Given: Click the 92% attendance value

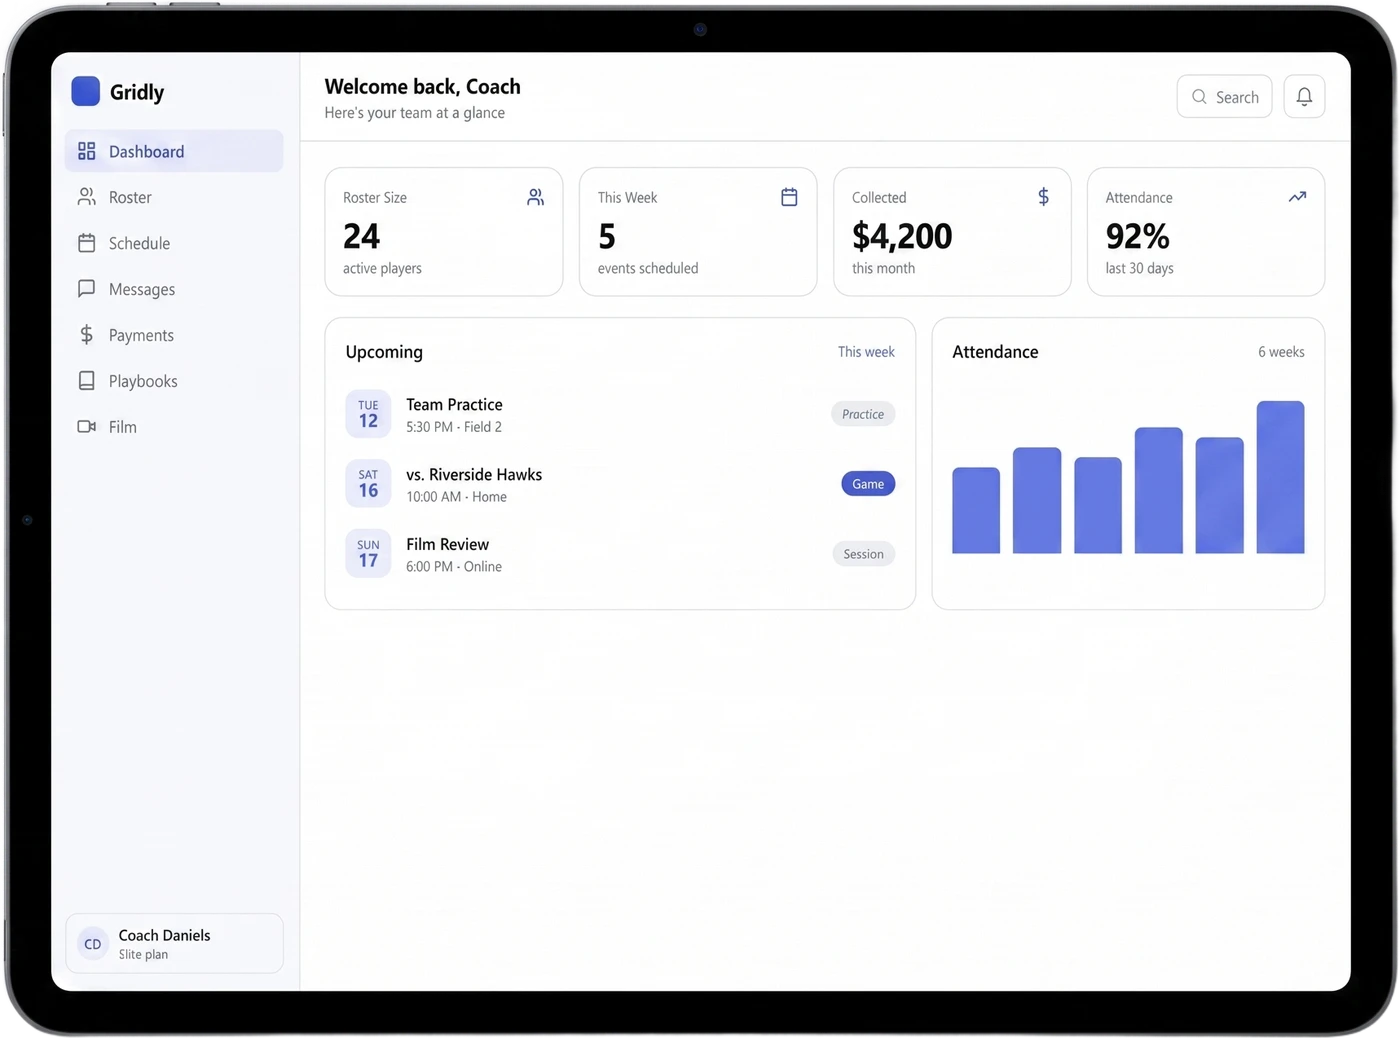Looking at the screenshot, I should (x=1137, y=236).
